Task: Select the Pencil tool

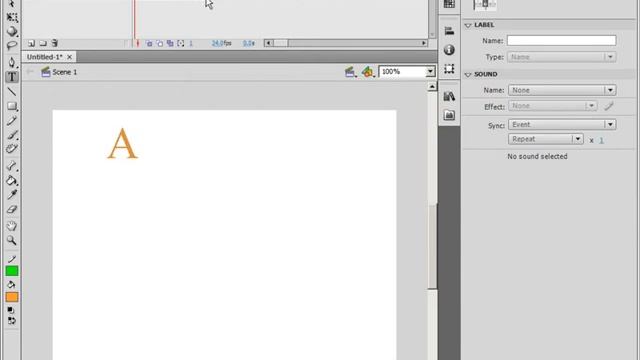Action: (x=12, y=121)
